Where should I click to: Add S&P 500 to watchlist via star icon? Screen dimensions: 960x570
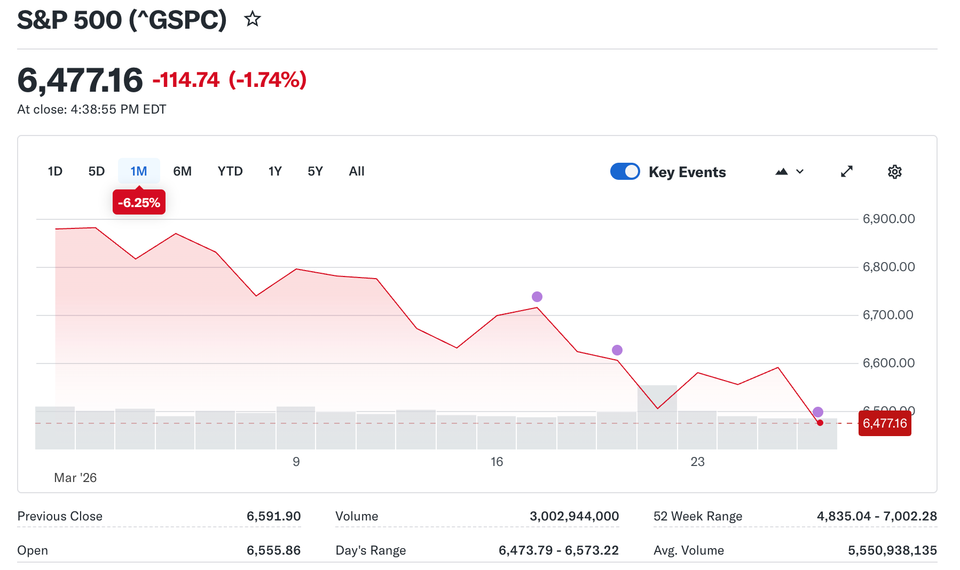252,20
